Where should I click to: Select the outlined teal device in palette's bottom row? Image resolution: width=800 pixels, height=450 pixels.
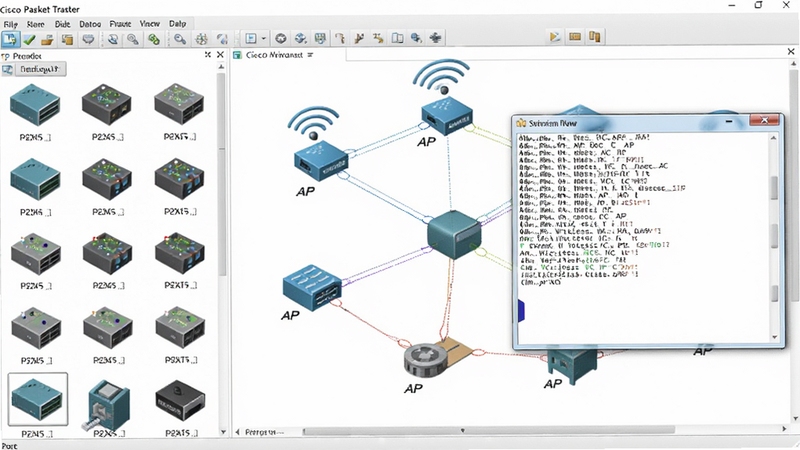(x=37, y=399)
